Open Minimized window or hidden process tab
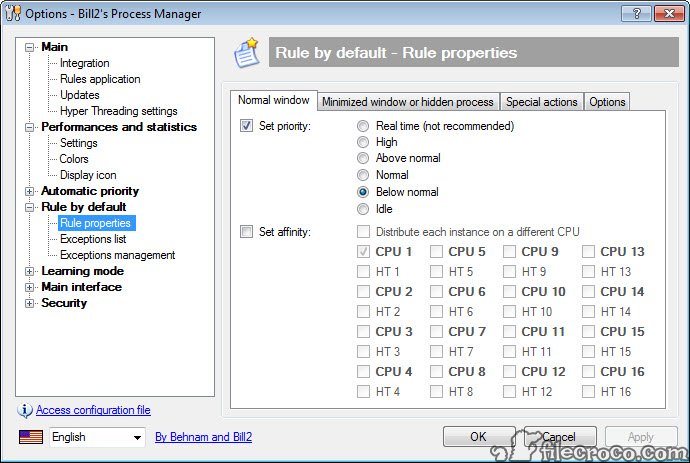Screen dimensions: 690x463 (x=408, y=102)
